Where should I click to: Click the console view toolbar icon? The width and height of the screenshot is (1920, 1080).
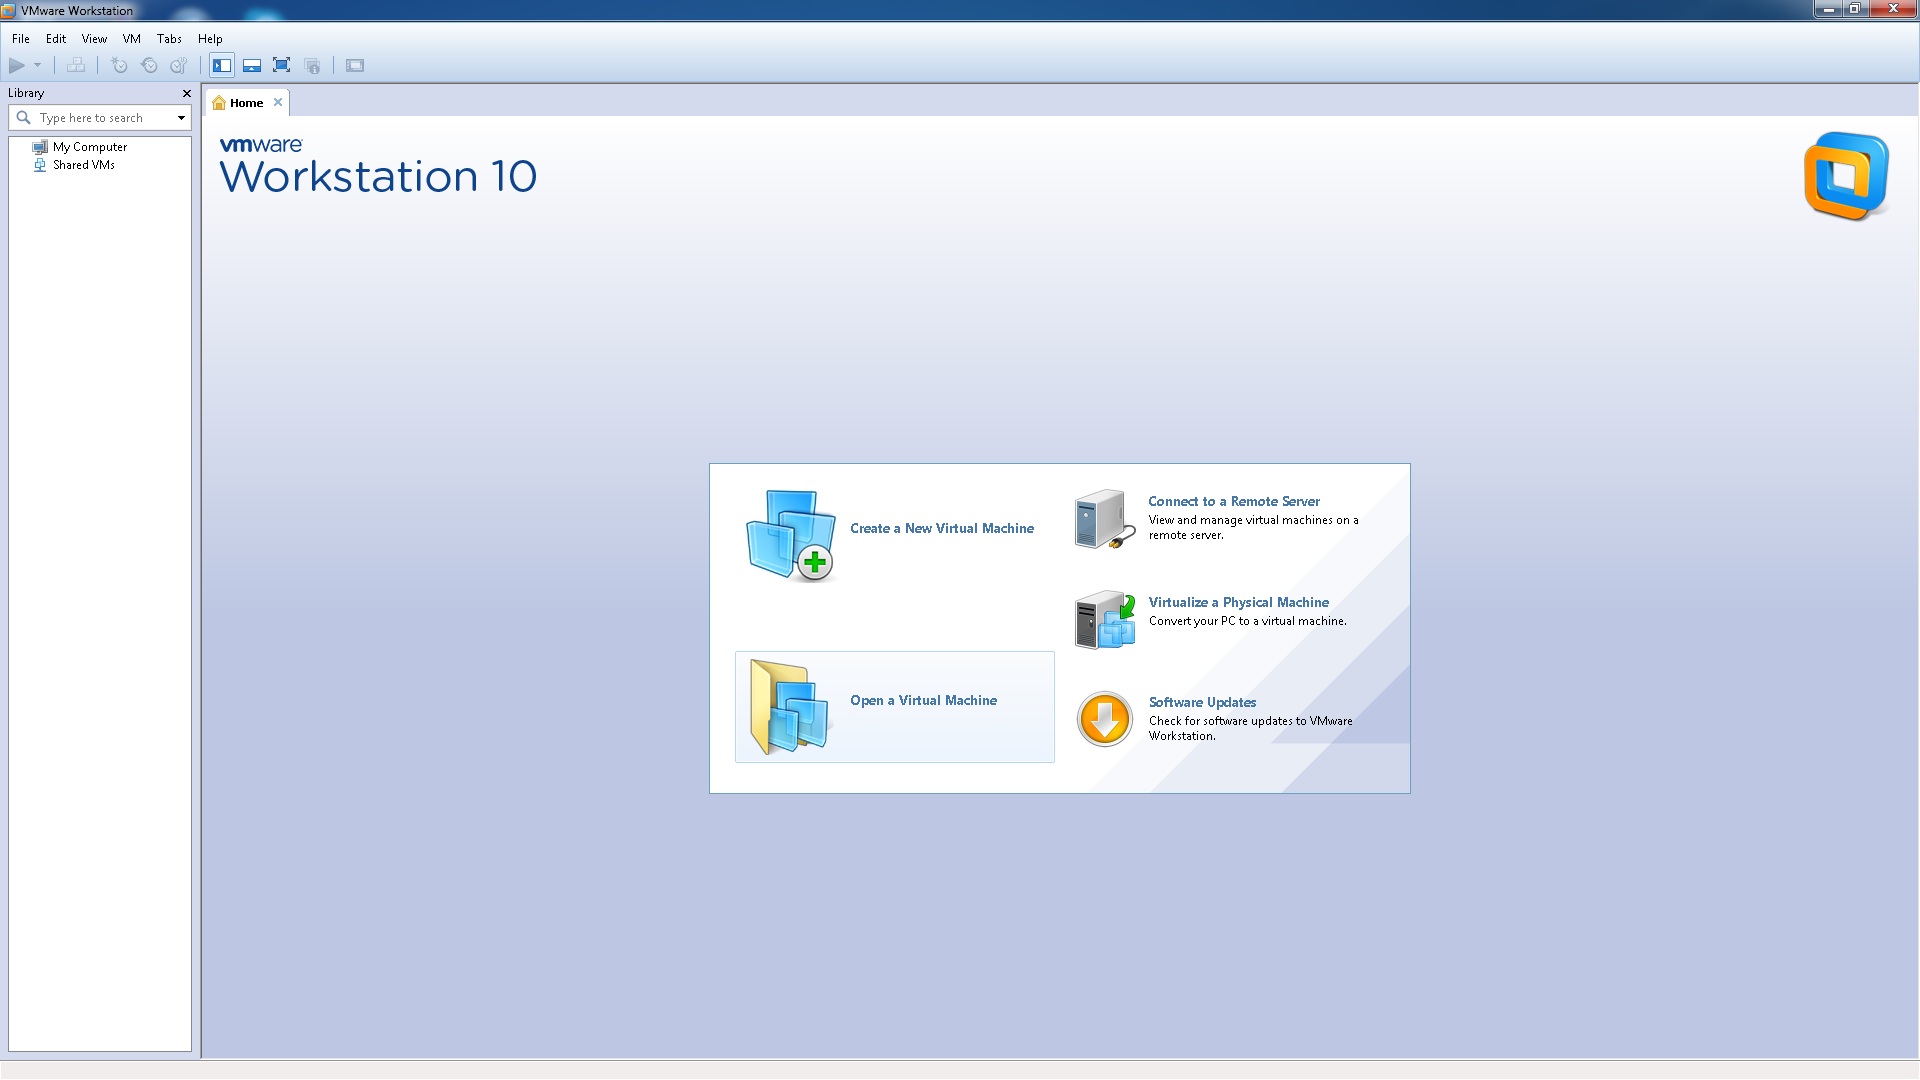click(x=355, y=66)
